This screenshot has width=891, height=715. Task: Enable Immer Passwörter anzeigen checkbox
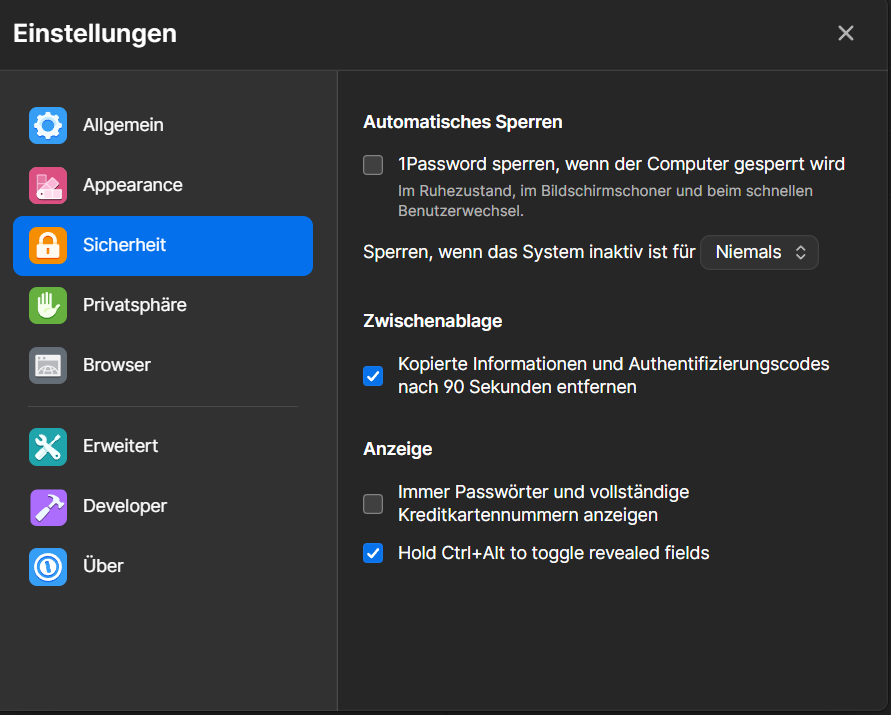point(373,504)
